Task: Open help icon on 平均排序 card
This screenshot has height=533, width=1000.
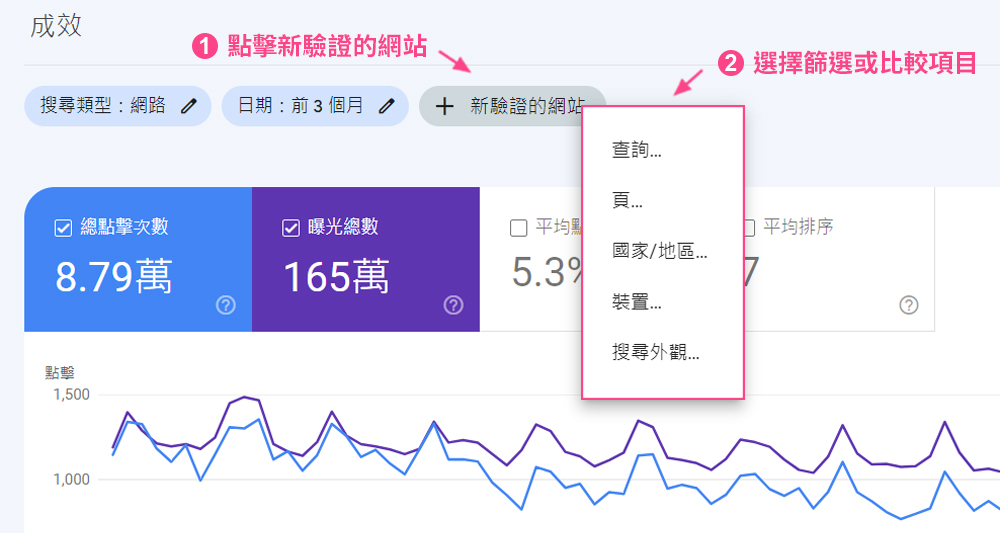Action: [909, 305]
